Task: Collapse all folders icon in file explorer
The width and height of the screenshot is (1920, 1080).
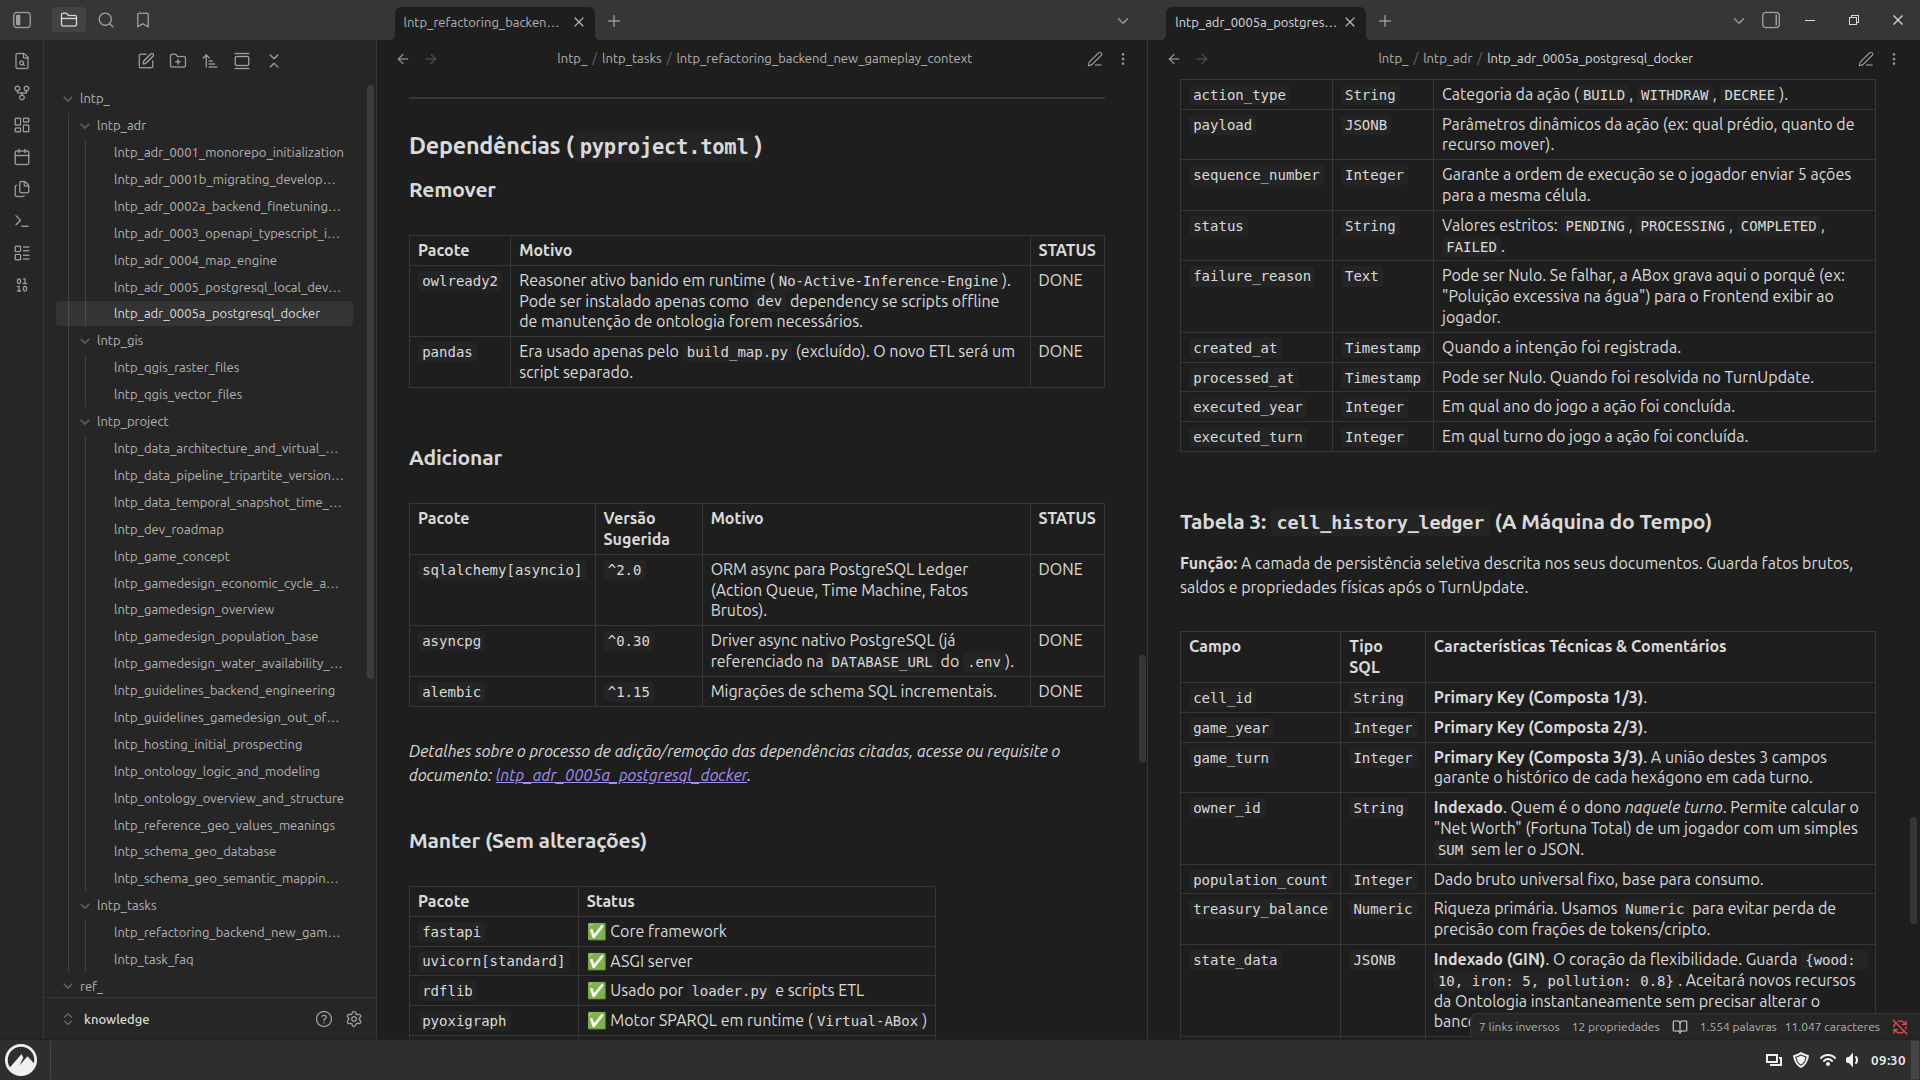Action: point(274,61)
